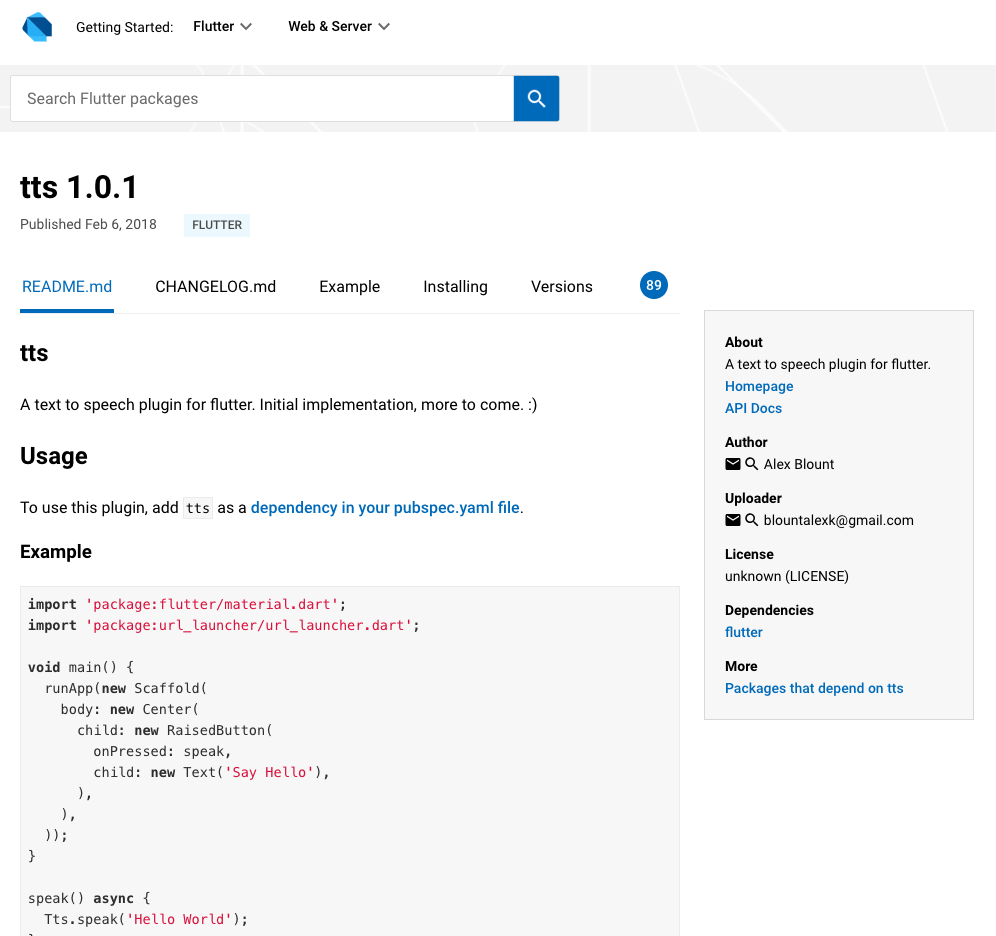996x936 pixels.
Task: Click the search icon beside Alex Blount
Action: 751,464
